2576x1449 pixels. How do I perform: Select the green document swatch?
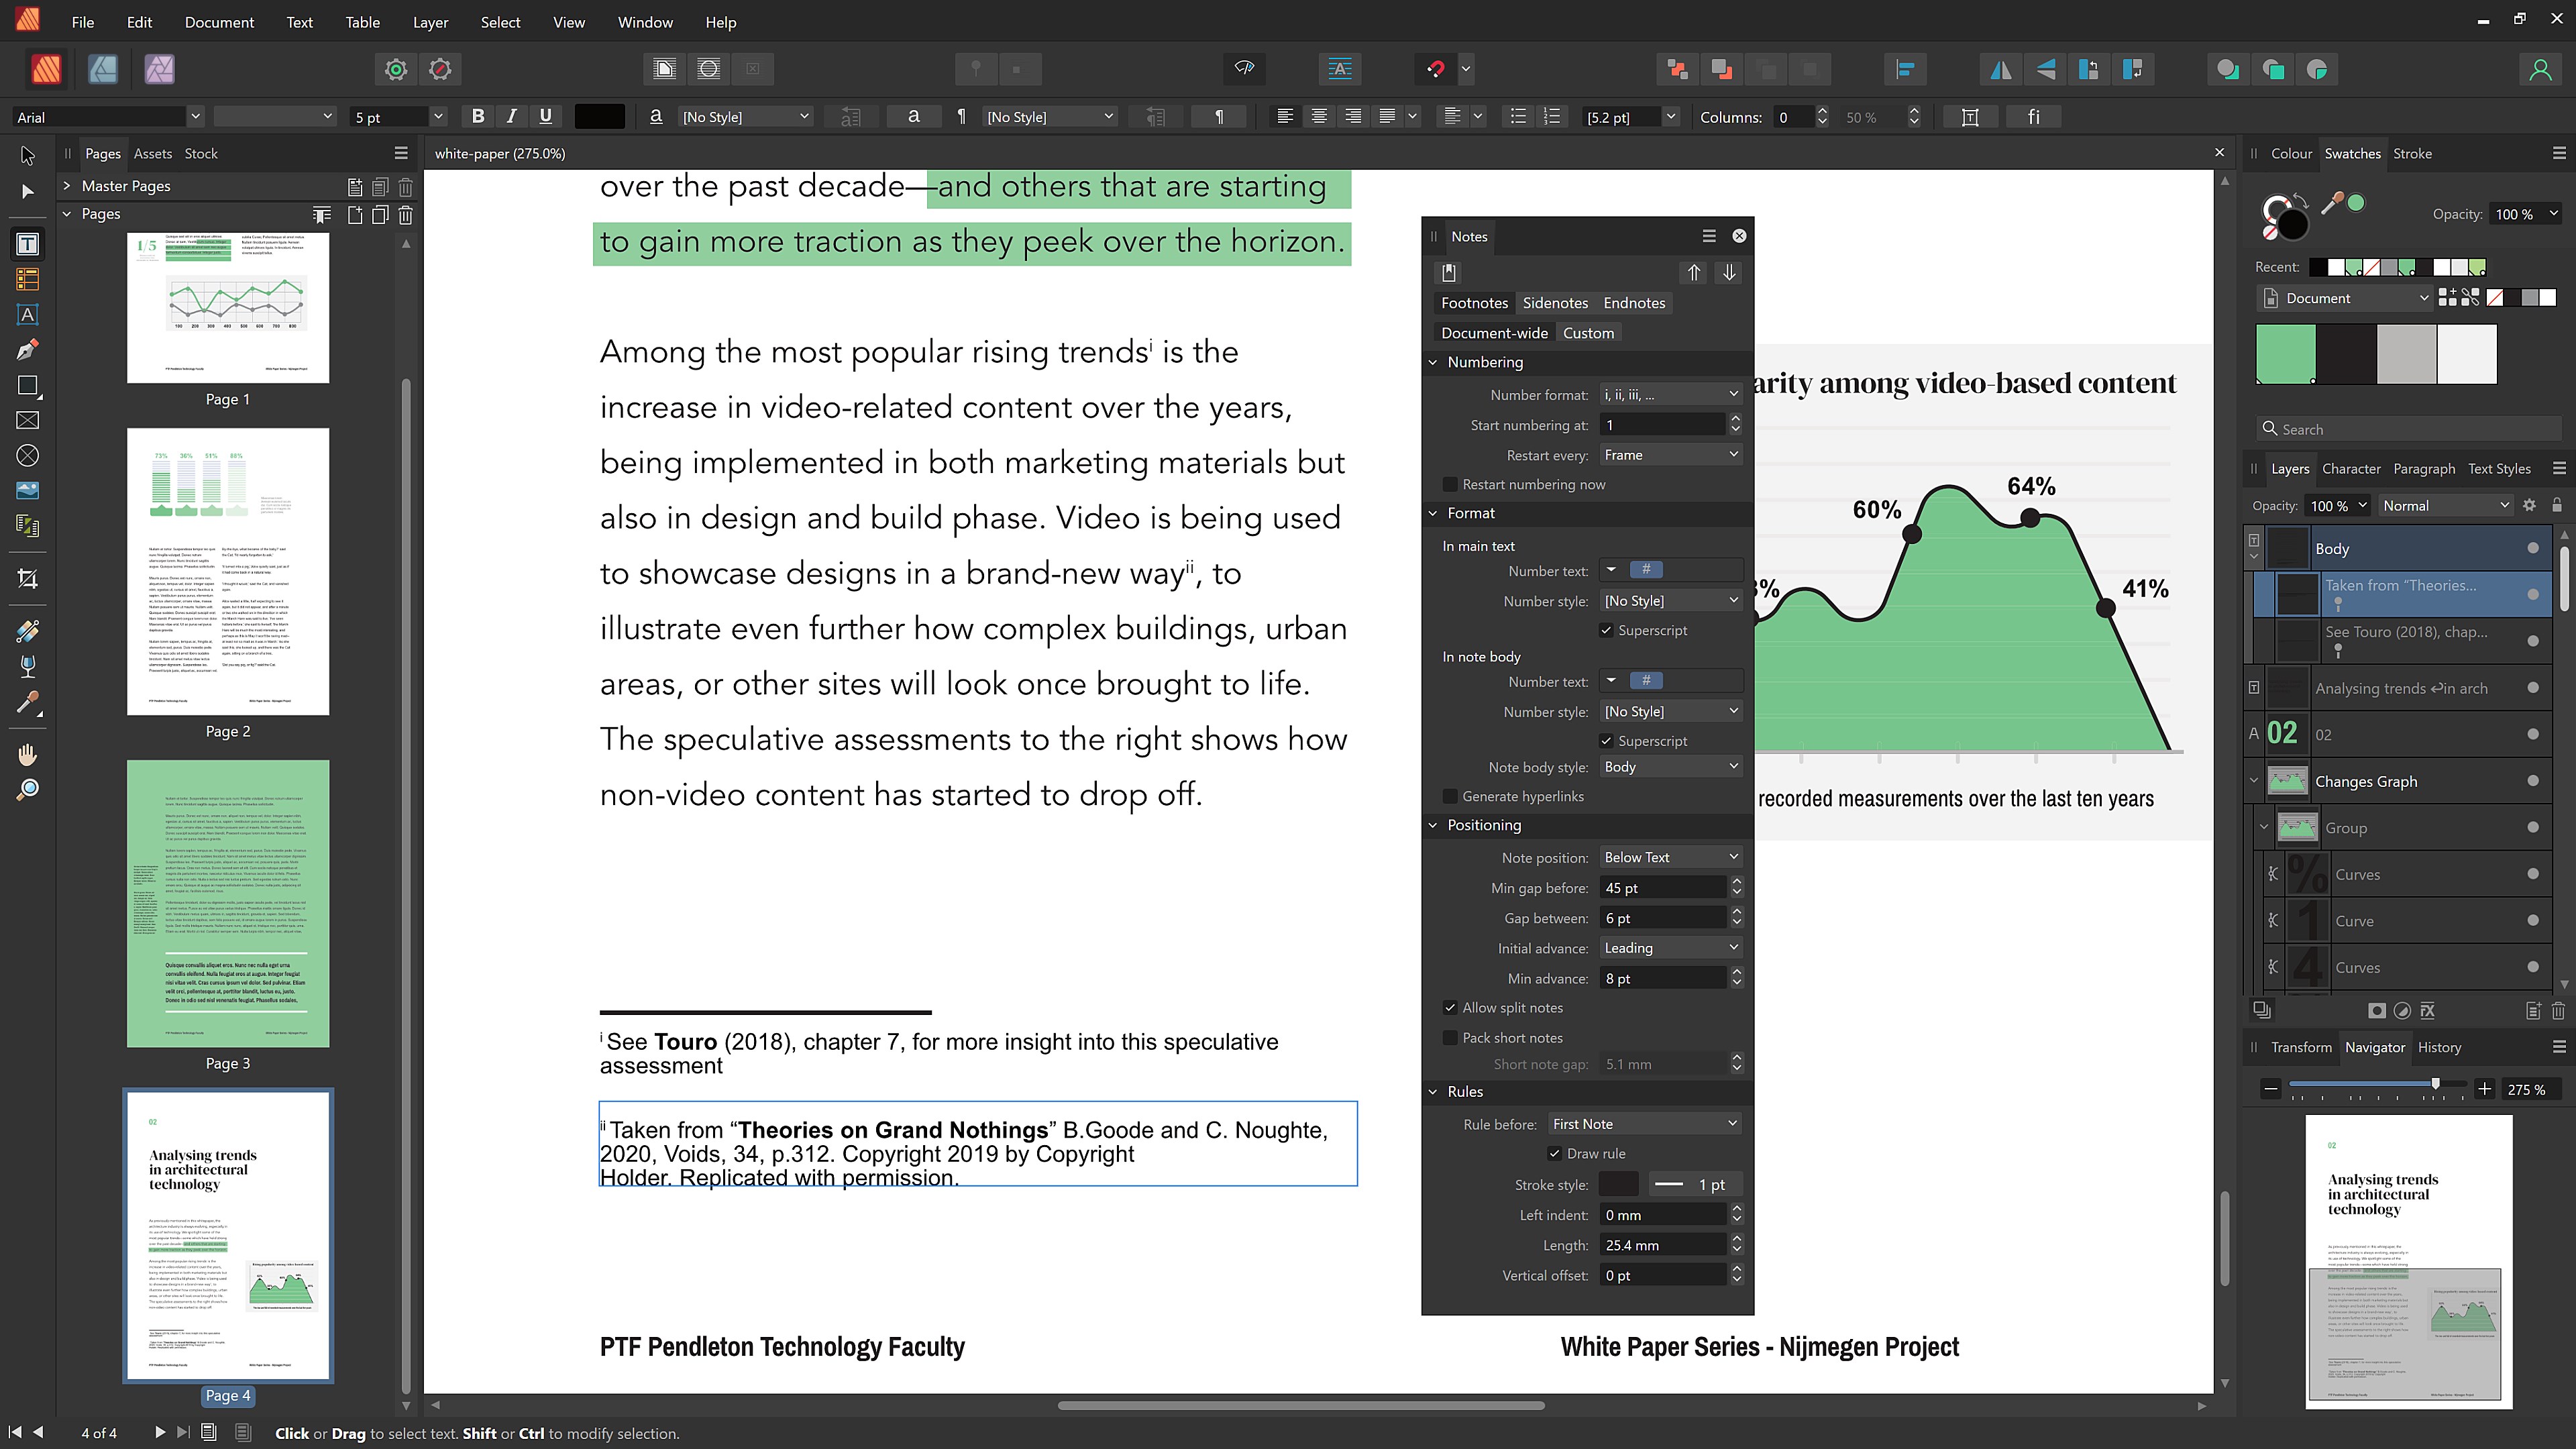[2286, 353]
